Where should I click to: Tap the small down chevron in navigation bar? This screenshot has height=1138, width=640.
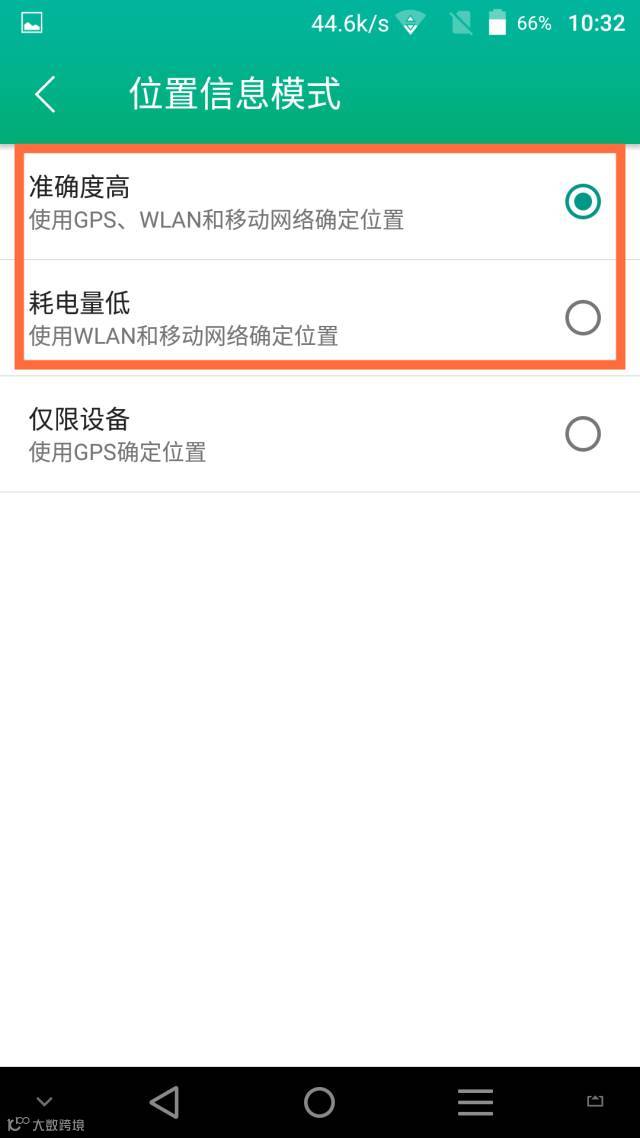tap(44, 1102)
